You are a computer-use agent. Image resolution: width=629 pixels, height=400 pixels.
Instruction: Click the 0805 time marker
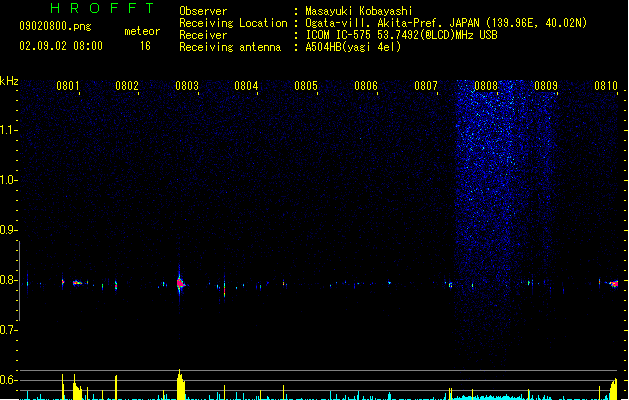(306, 86)
